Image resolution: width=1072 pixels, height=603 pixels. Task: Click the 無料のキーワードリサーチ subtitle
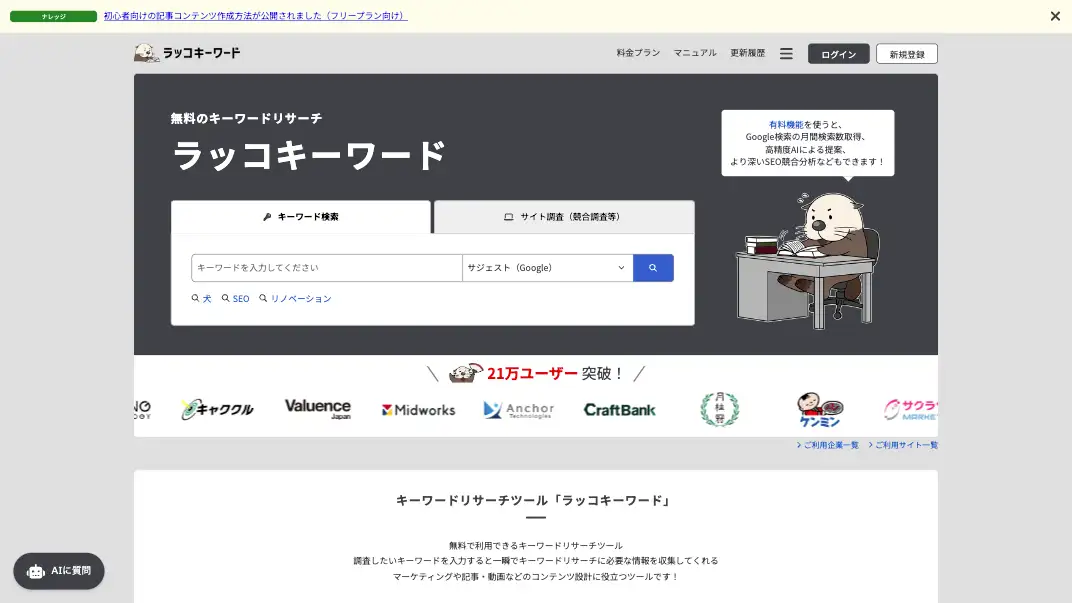(246, 118)
